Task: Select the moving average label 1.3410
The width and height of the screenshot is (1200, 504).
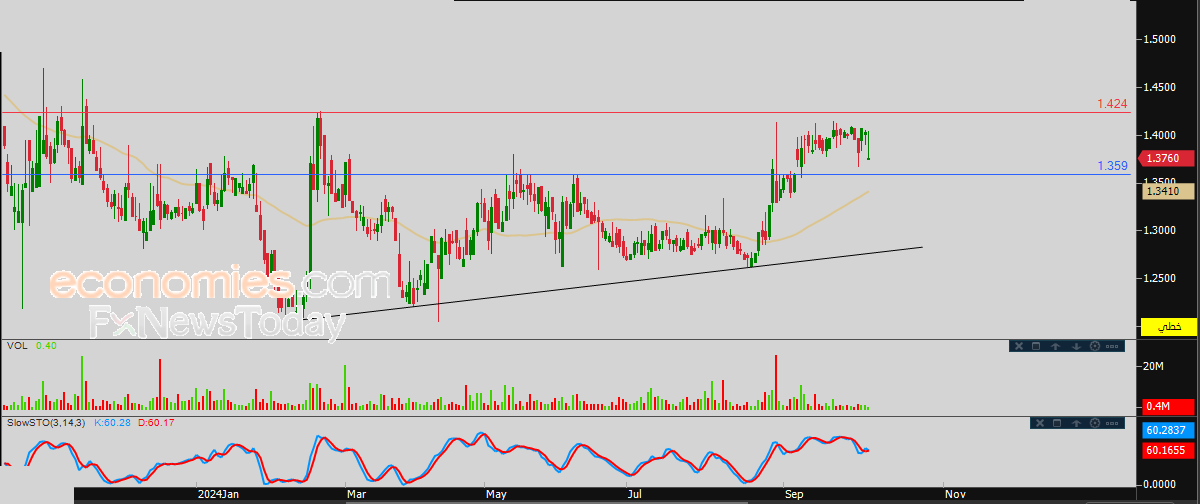Action: pyautogui.click(x=1167, y=191)
